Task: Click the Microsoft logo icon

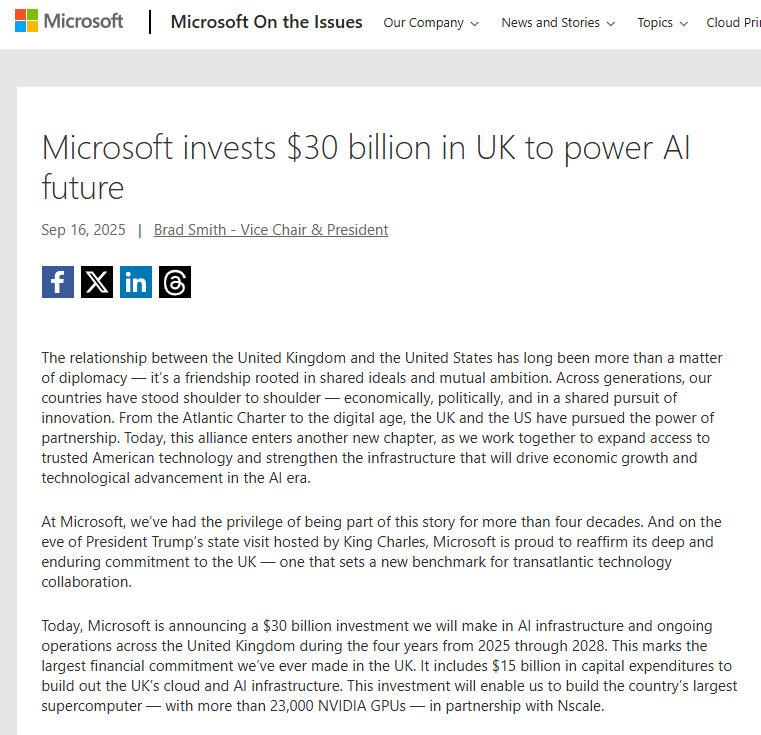Action: pos(26,21)
